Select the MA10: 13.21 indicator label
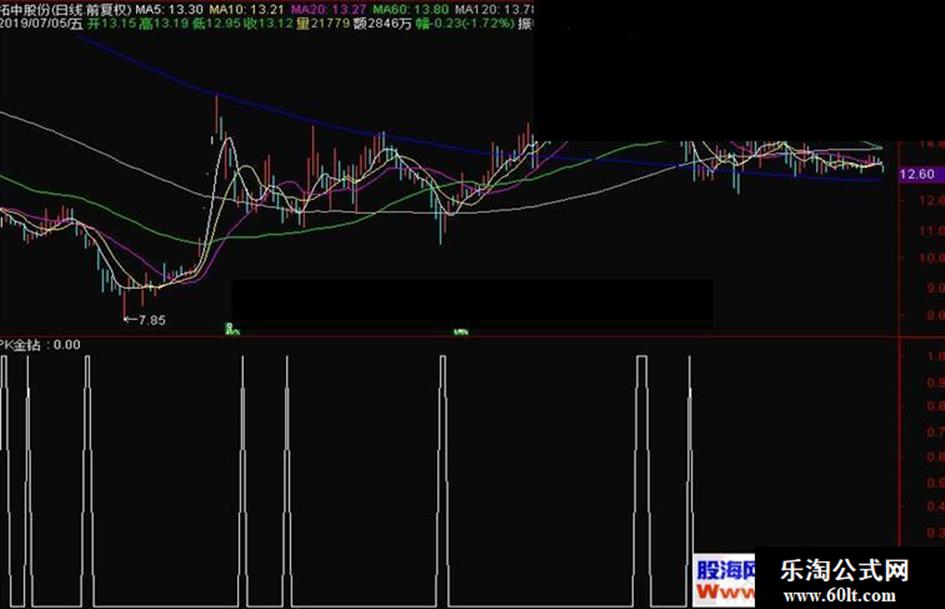The width and height of the screenshot is (945, 609). [x=246, y=9]
